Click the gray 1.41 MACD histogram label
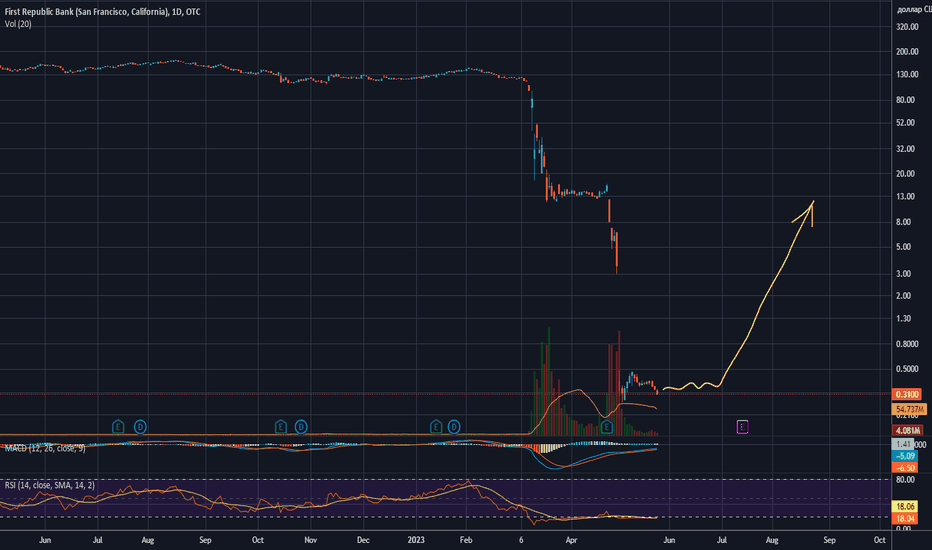The width and height of the screenshot is (932, 550). pos(903,444)
